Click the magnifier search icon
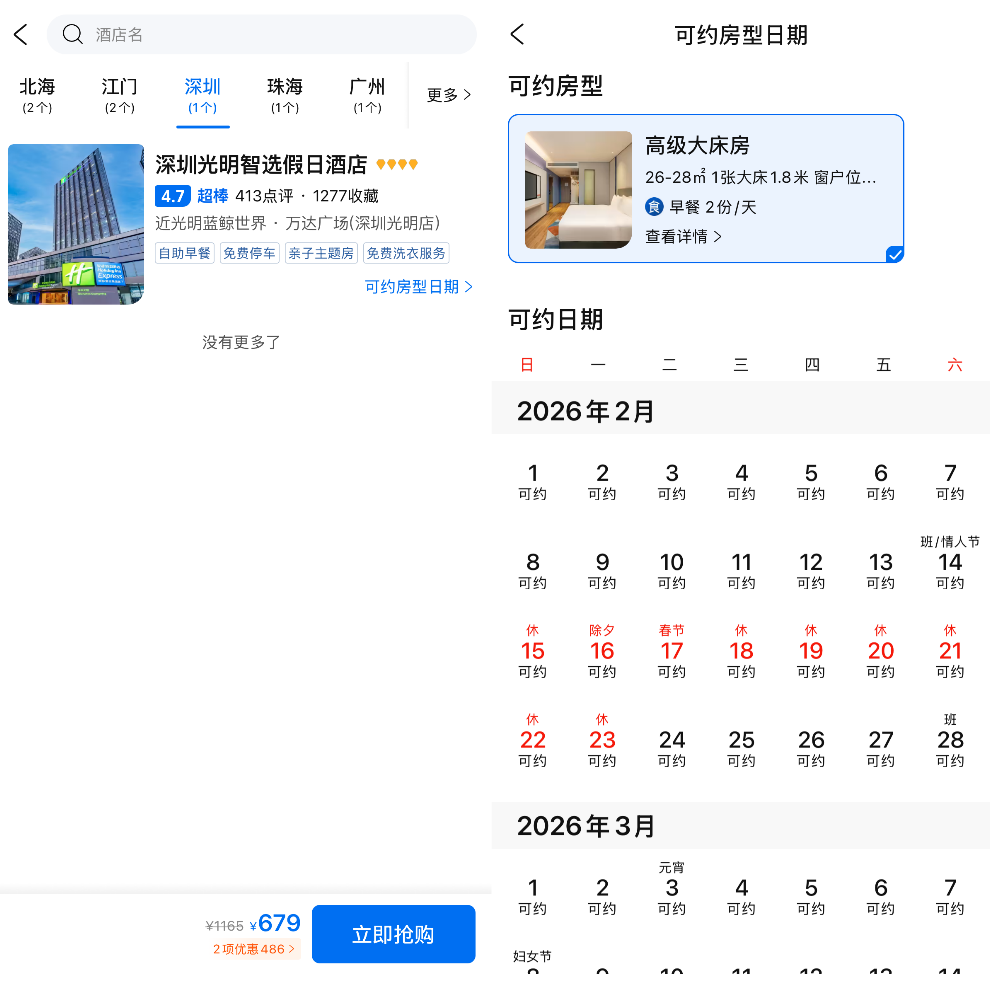990x992 pixels. tap(72, 34)
